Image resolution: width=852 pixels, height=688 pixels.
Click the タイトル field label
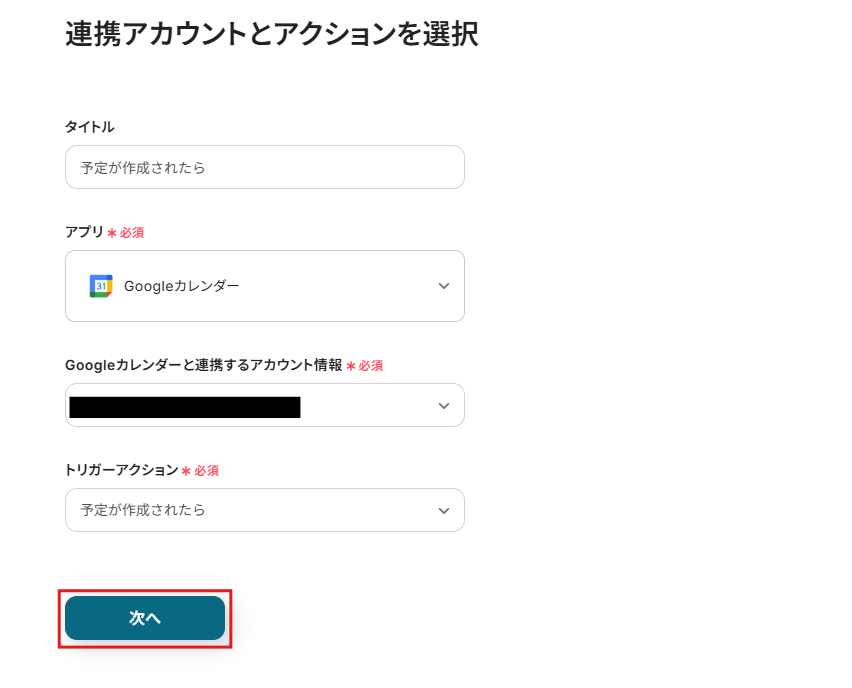(90, 127)
